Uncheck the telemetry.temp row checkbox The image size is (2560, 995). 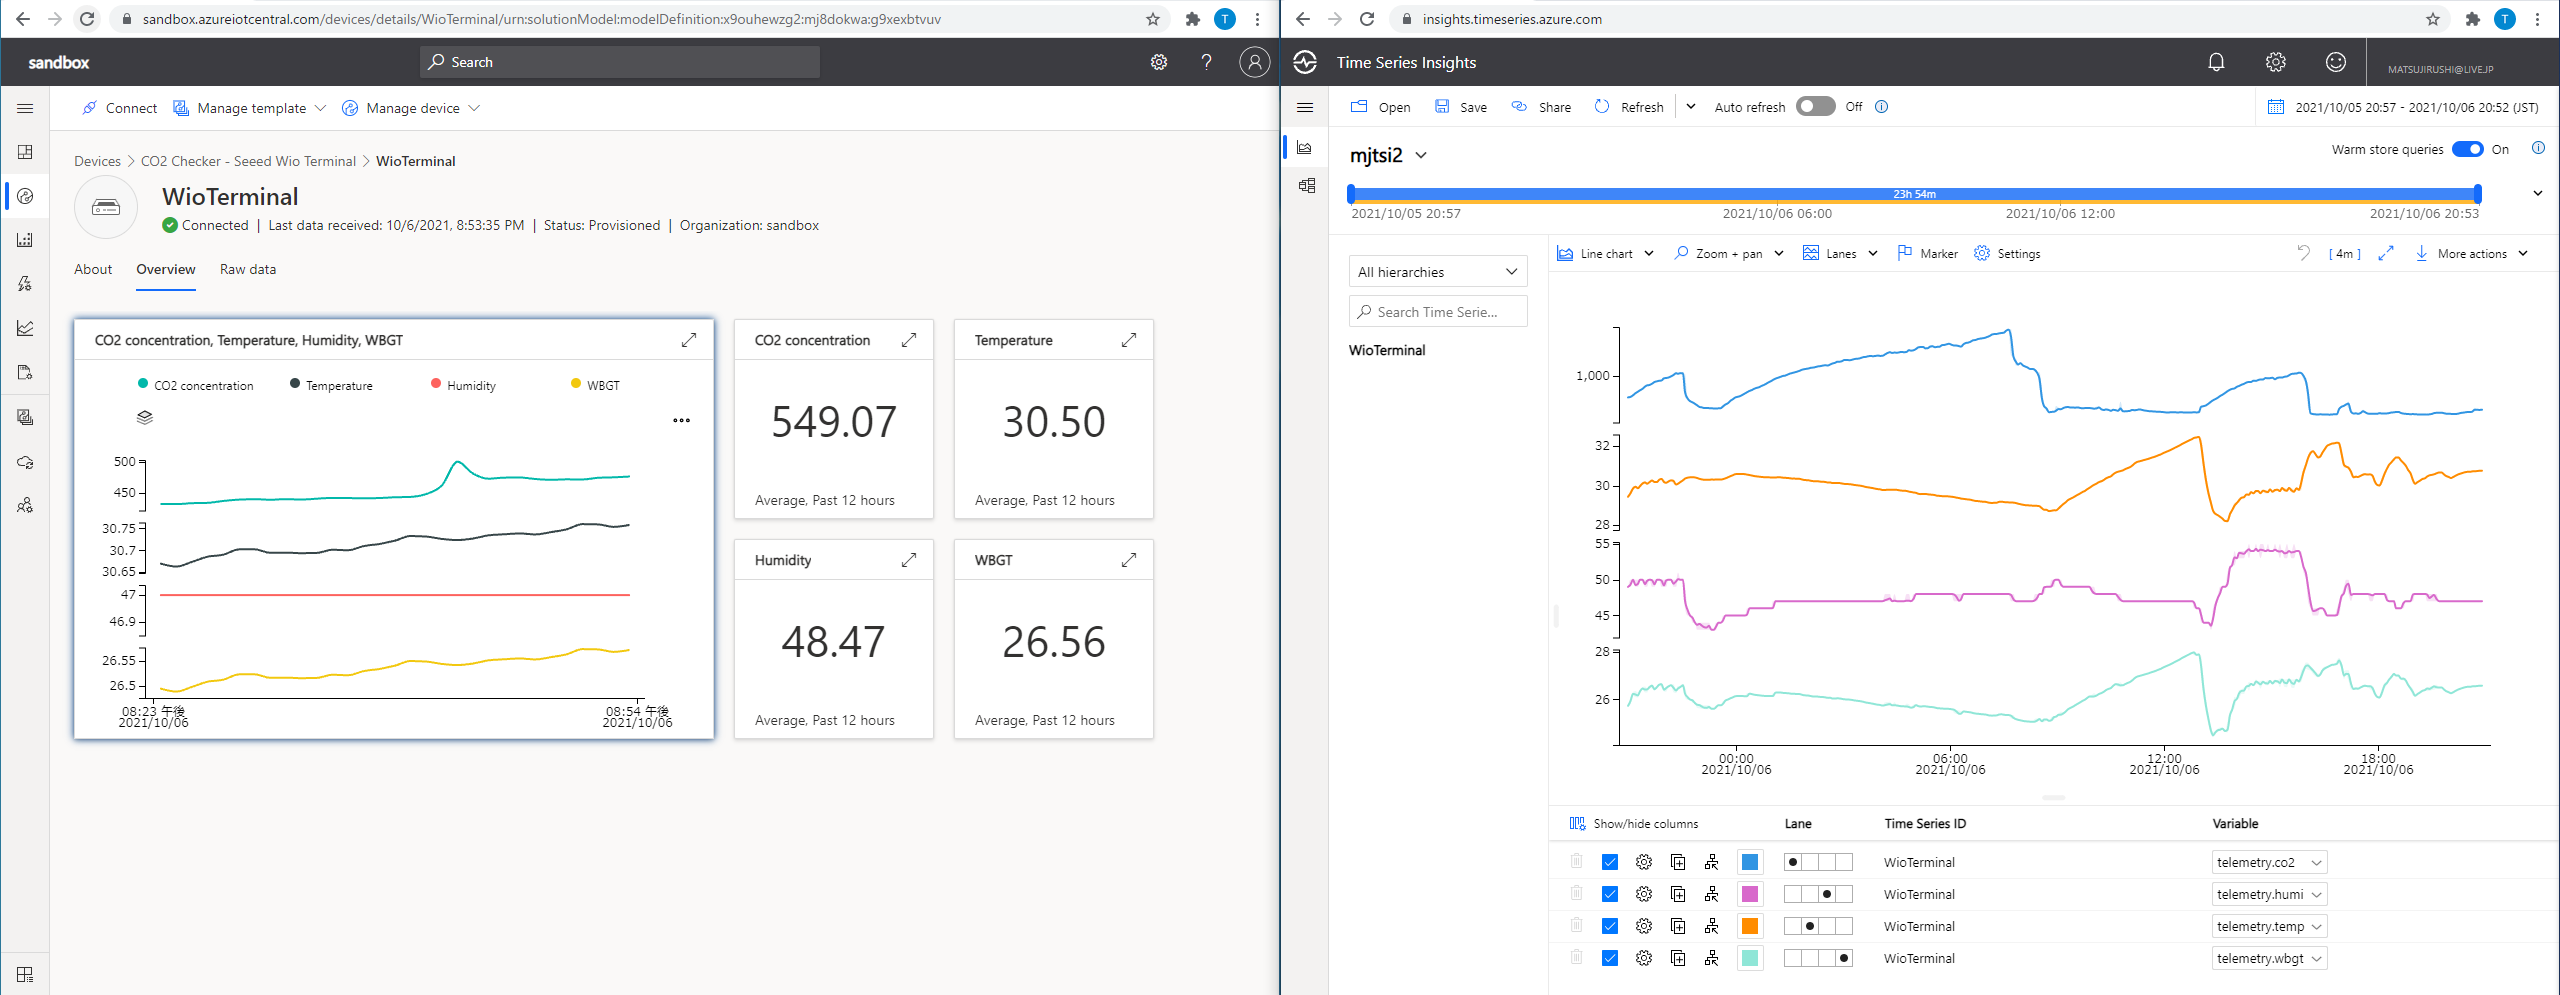point(1610,926)
